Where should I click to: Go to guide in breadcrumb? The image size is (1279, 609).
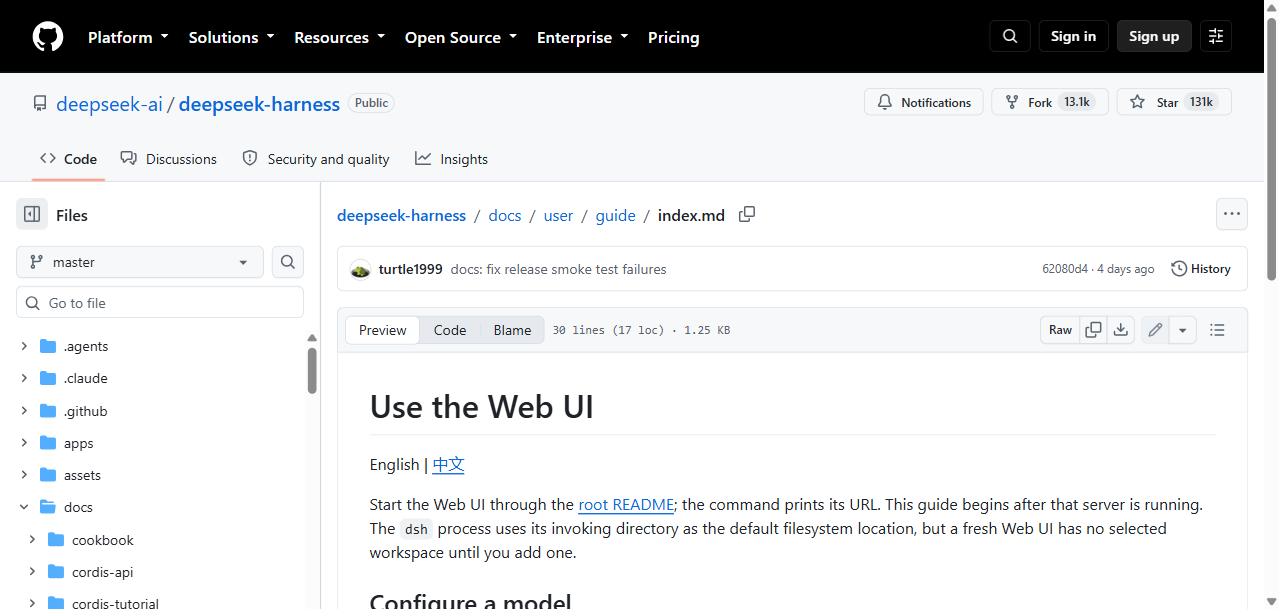[x=616, y=215]
